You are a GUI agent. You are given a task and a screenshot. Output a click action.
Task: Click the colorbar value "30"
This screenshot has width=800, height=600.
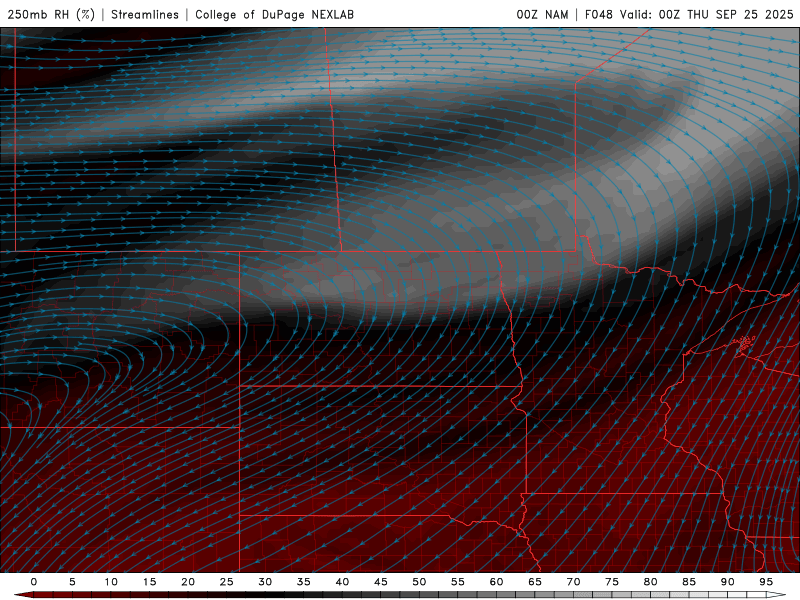(x=265, y=582)
